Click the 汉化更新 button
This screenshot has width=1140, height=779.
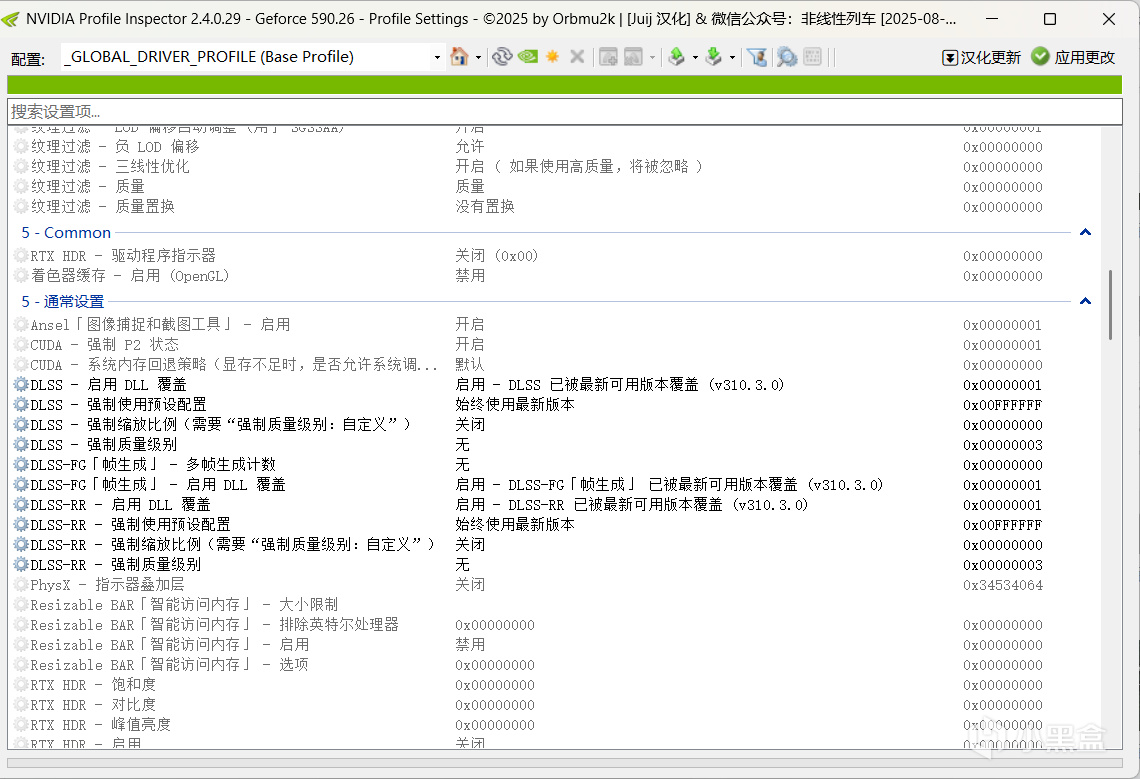[982, 57]
